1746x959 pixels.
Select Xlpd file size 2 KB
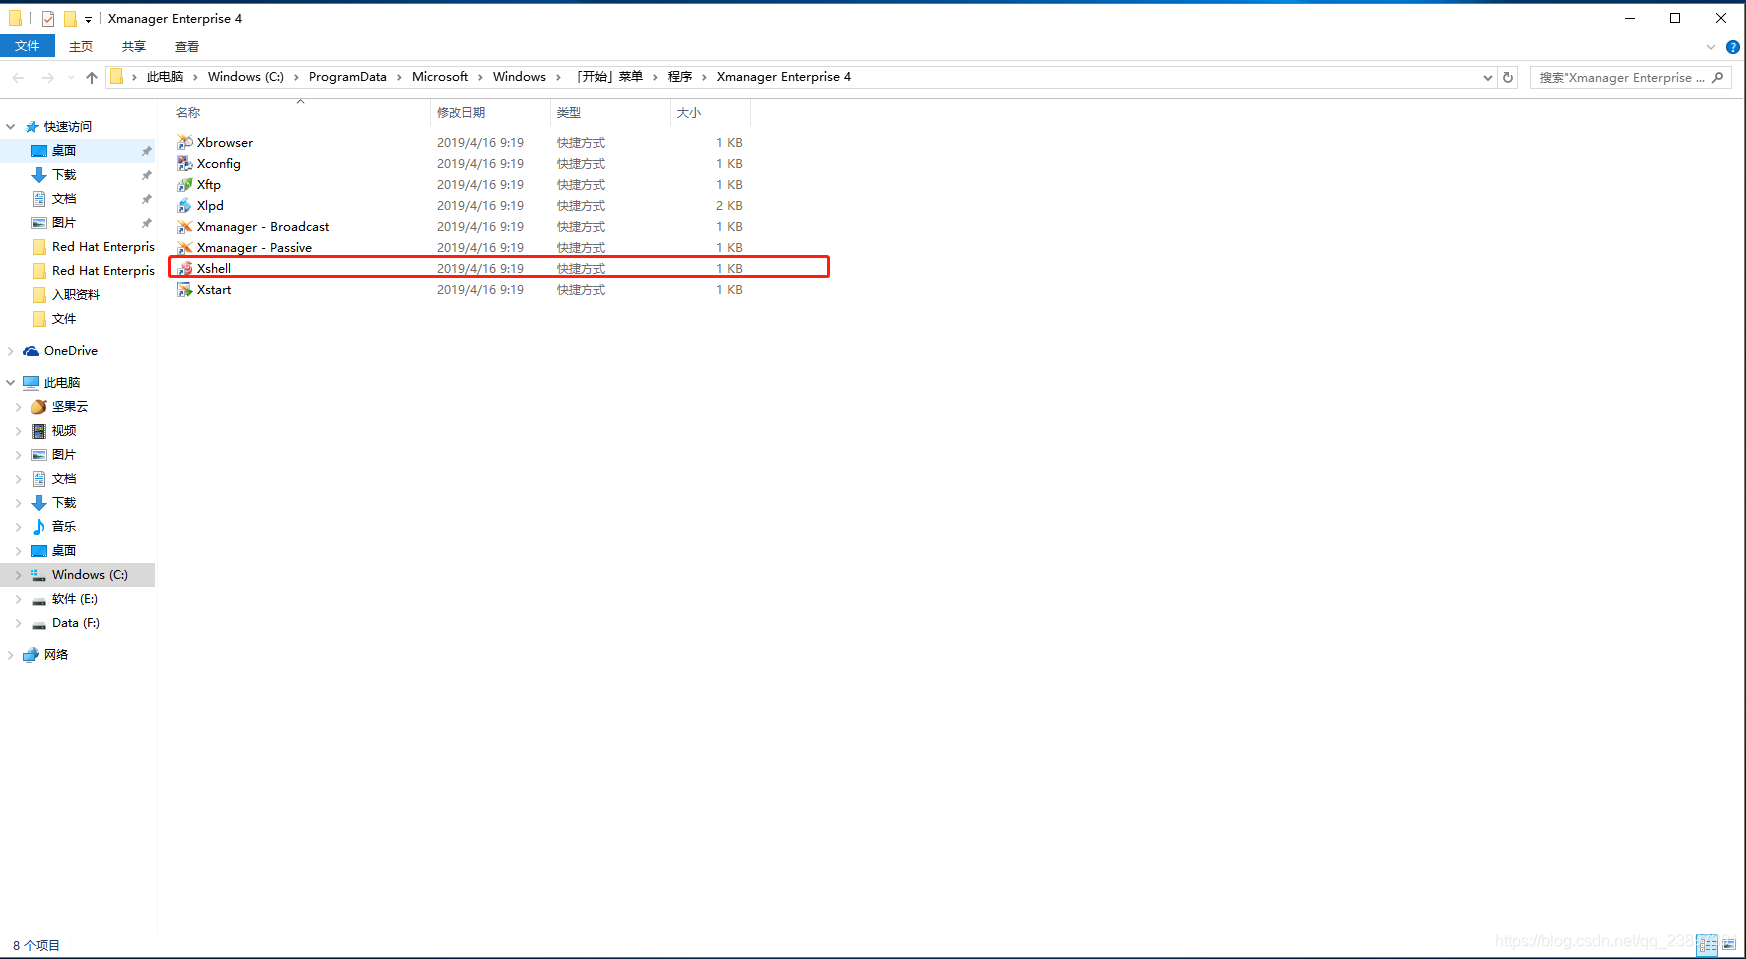(x=729, y=206)
